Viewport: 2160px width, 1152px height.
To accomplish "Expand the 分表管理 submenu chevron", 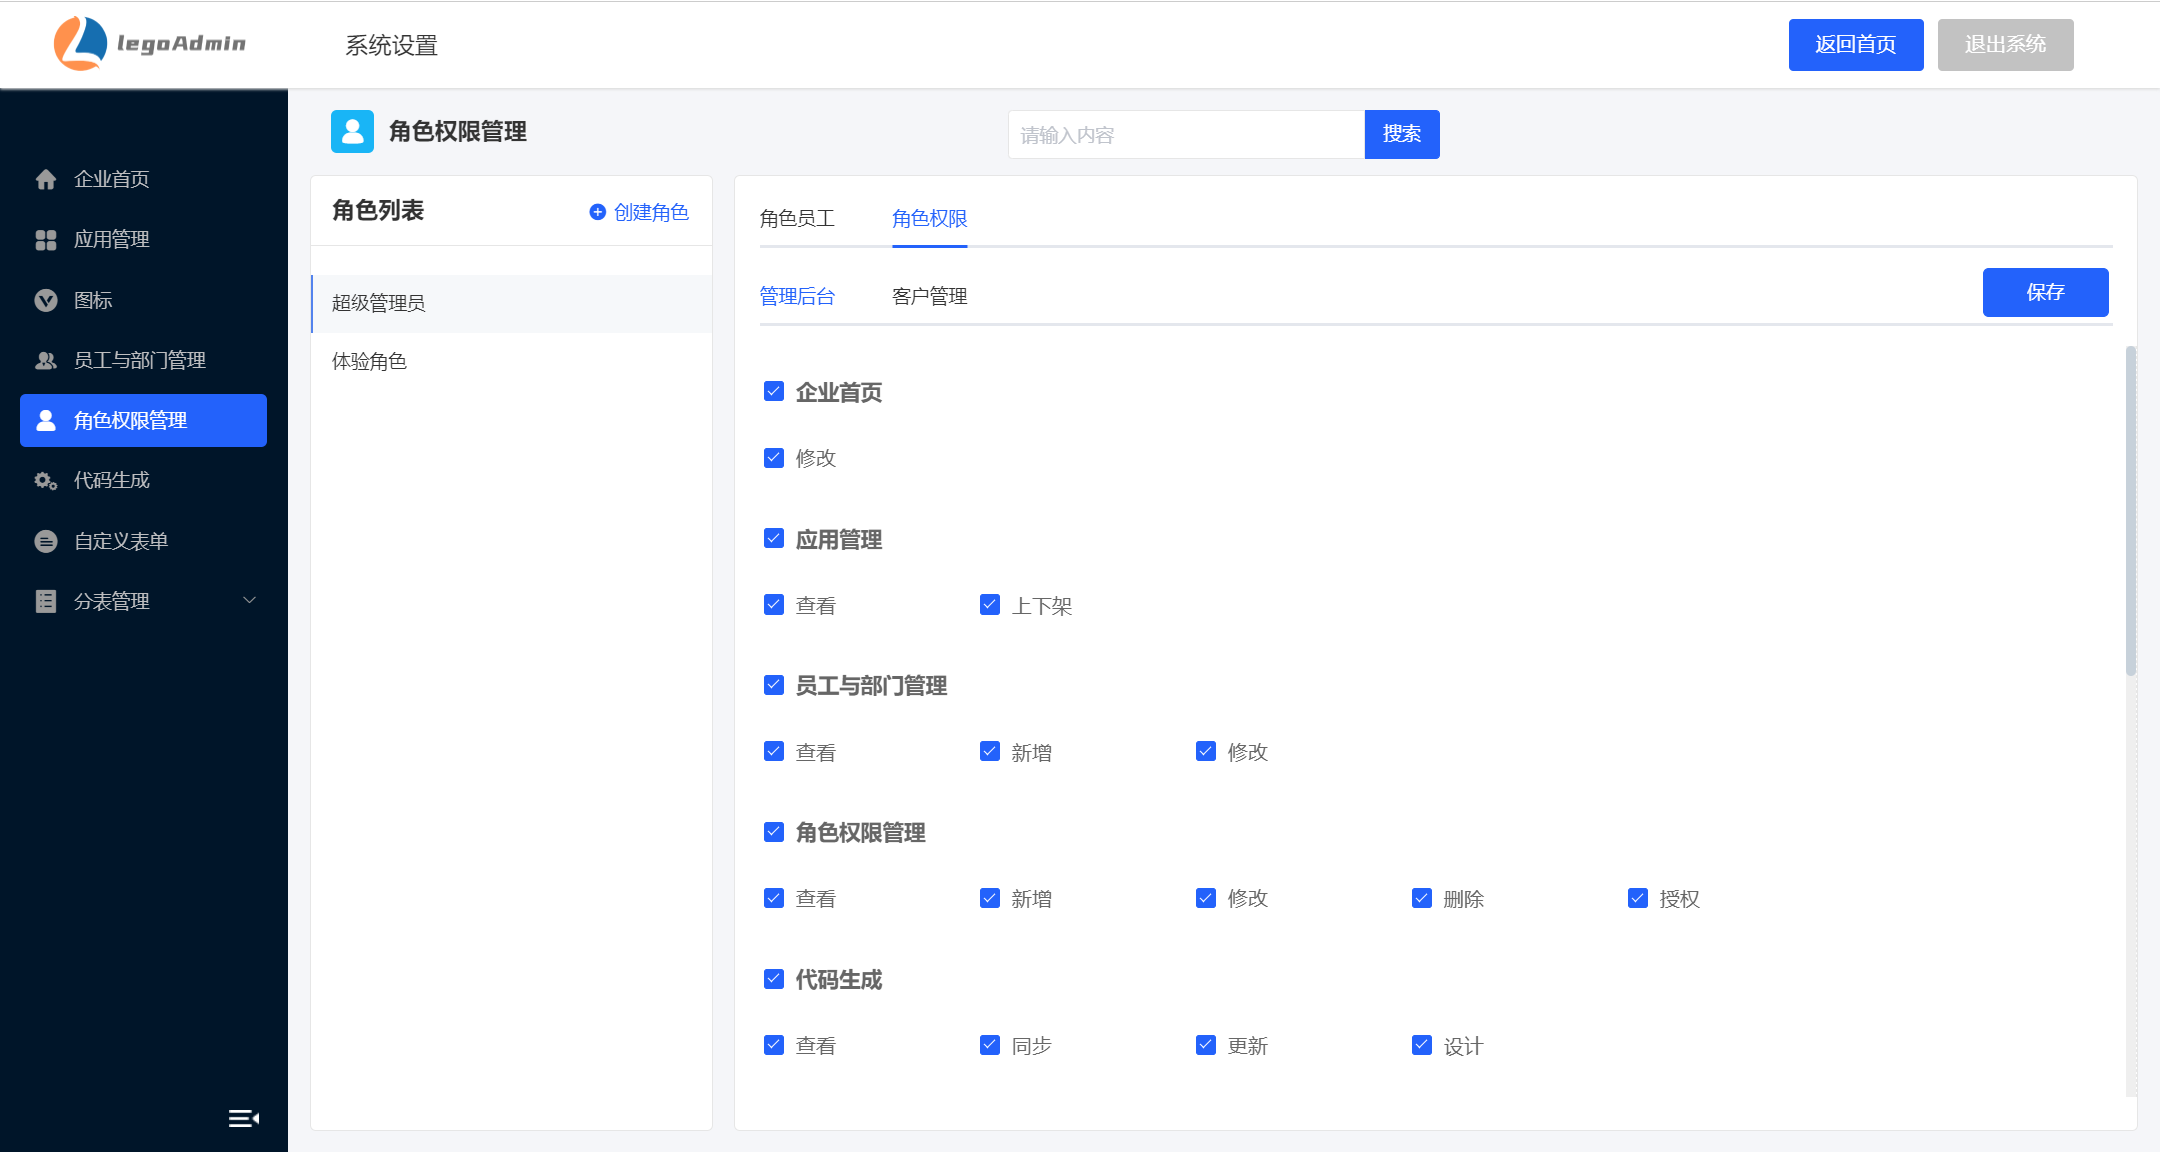I will pyautogui.click(x=250, y=601).
